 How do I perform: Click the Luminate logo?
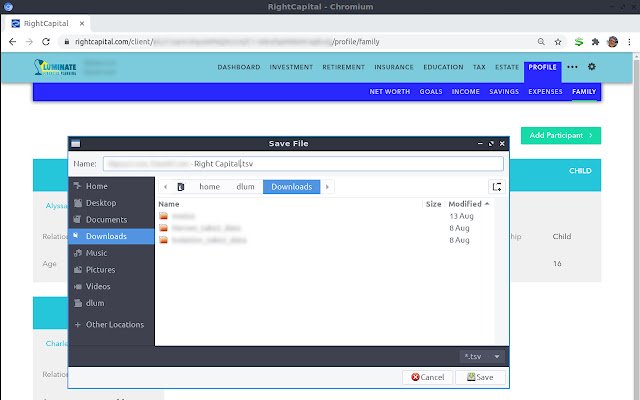point(55,67)
